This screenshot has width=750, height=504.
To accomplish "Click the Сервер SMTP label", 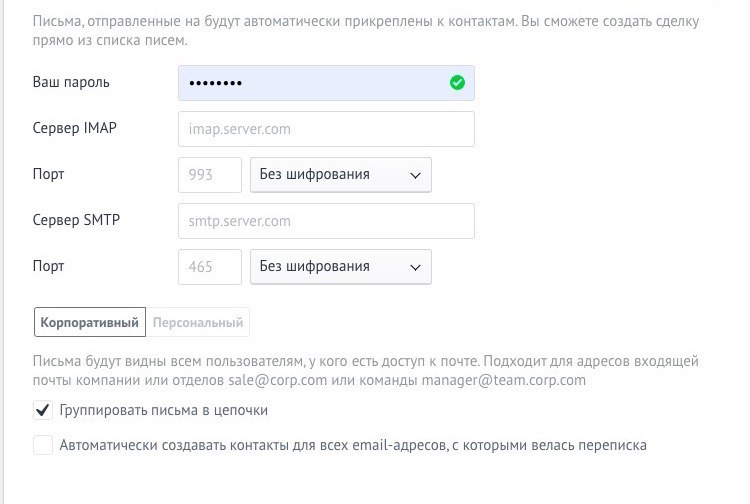I will [x=76, y=220].
